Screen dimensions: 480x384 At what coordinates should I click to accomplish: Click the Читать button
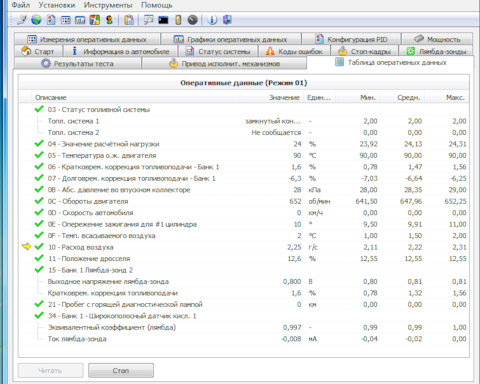pos(50,370)
